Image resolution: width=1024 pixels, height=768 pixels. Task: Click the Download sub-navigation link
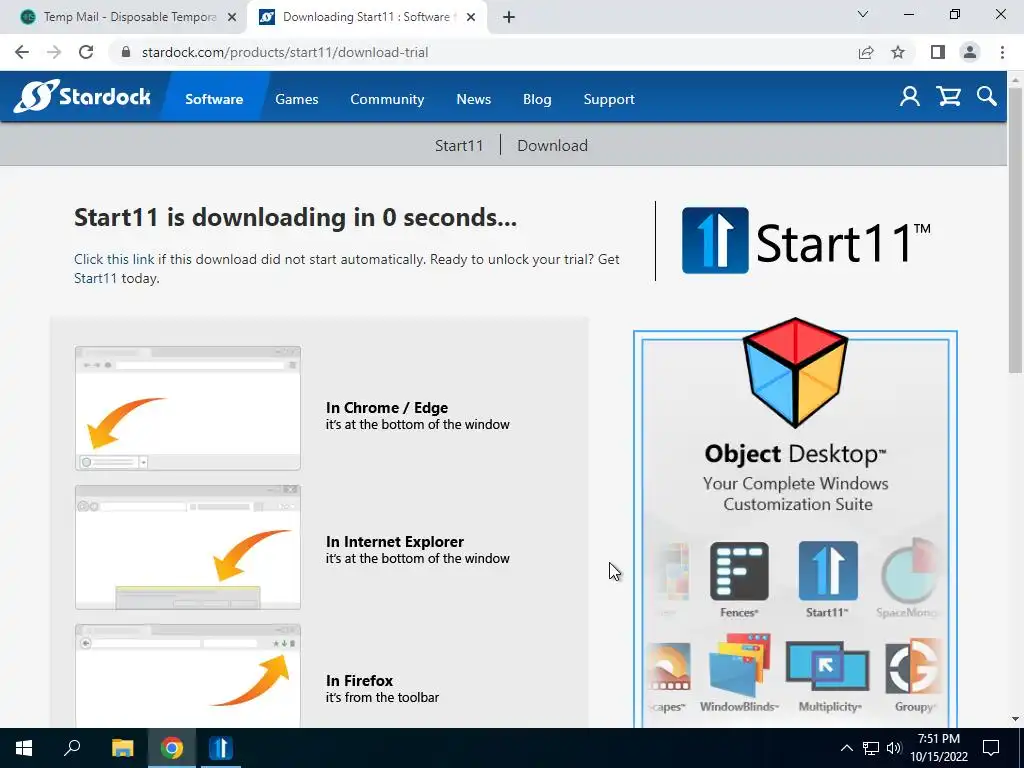click(552, 146)
